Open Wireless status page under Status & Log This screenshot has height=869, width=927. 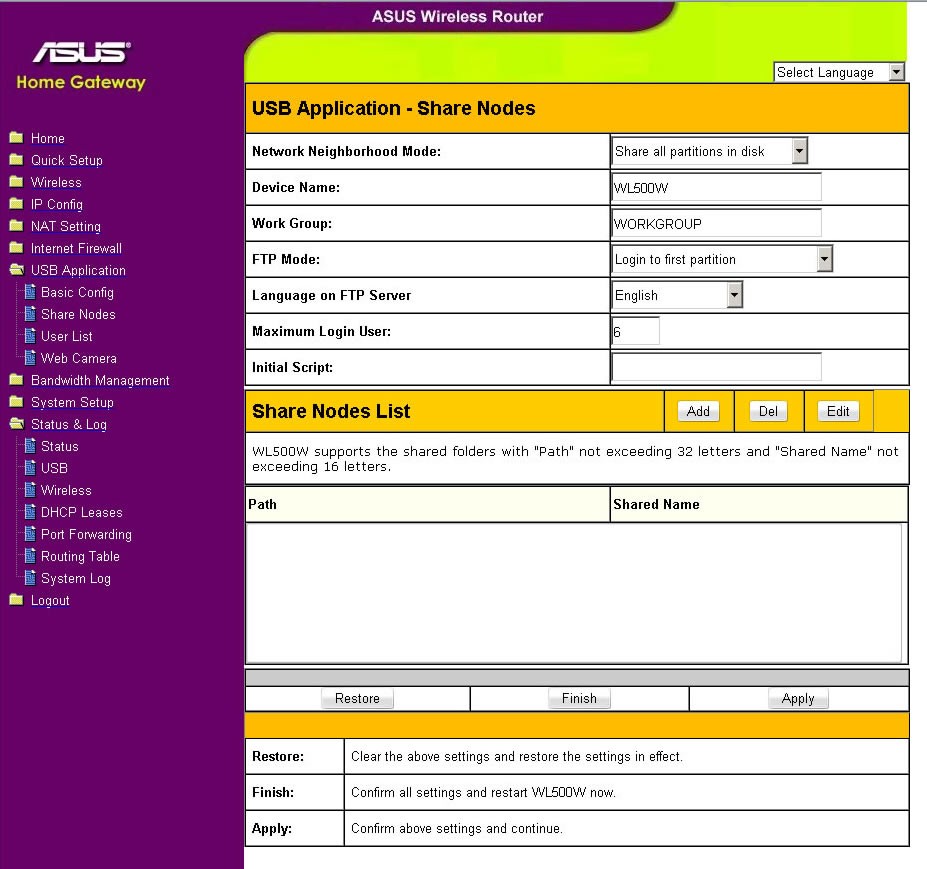click(66, 490)
